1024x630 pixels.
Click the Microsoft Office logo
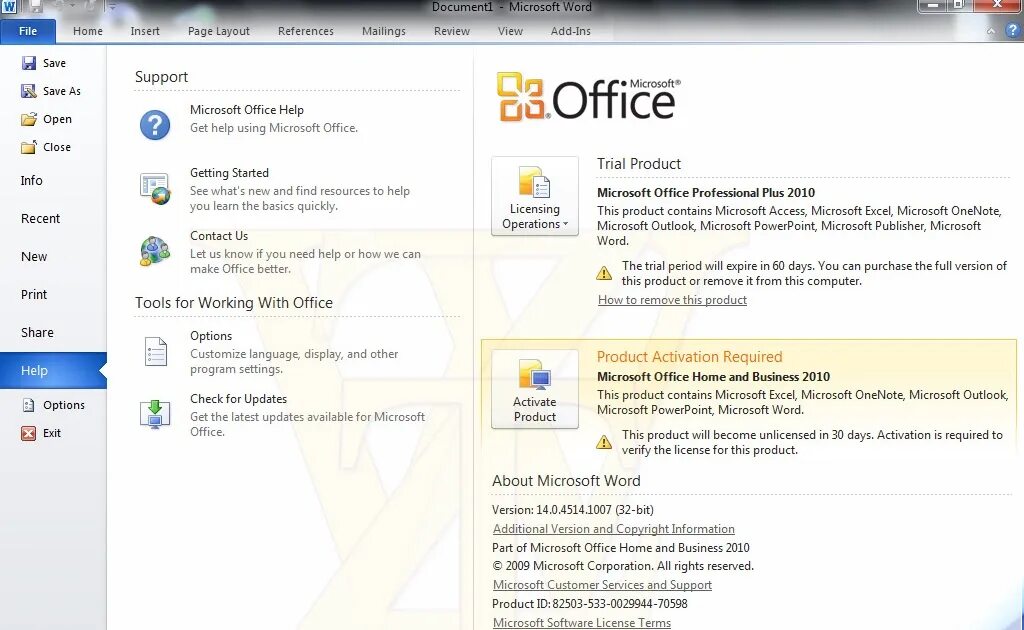tap(588, 97)
